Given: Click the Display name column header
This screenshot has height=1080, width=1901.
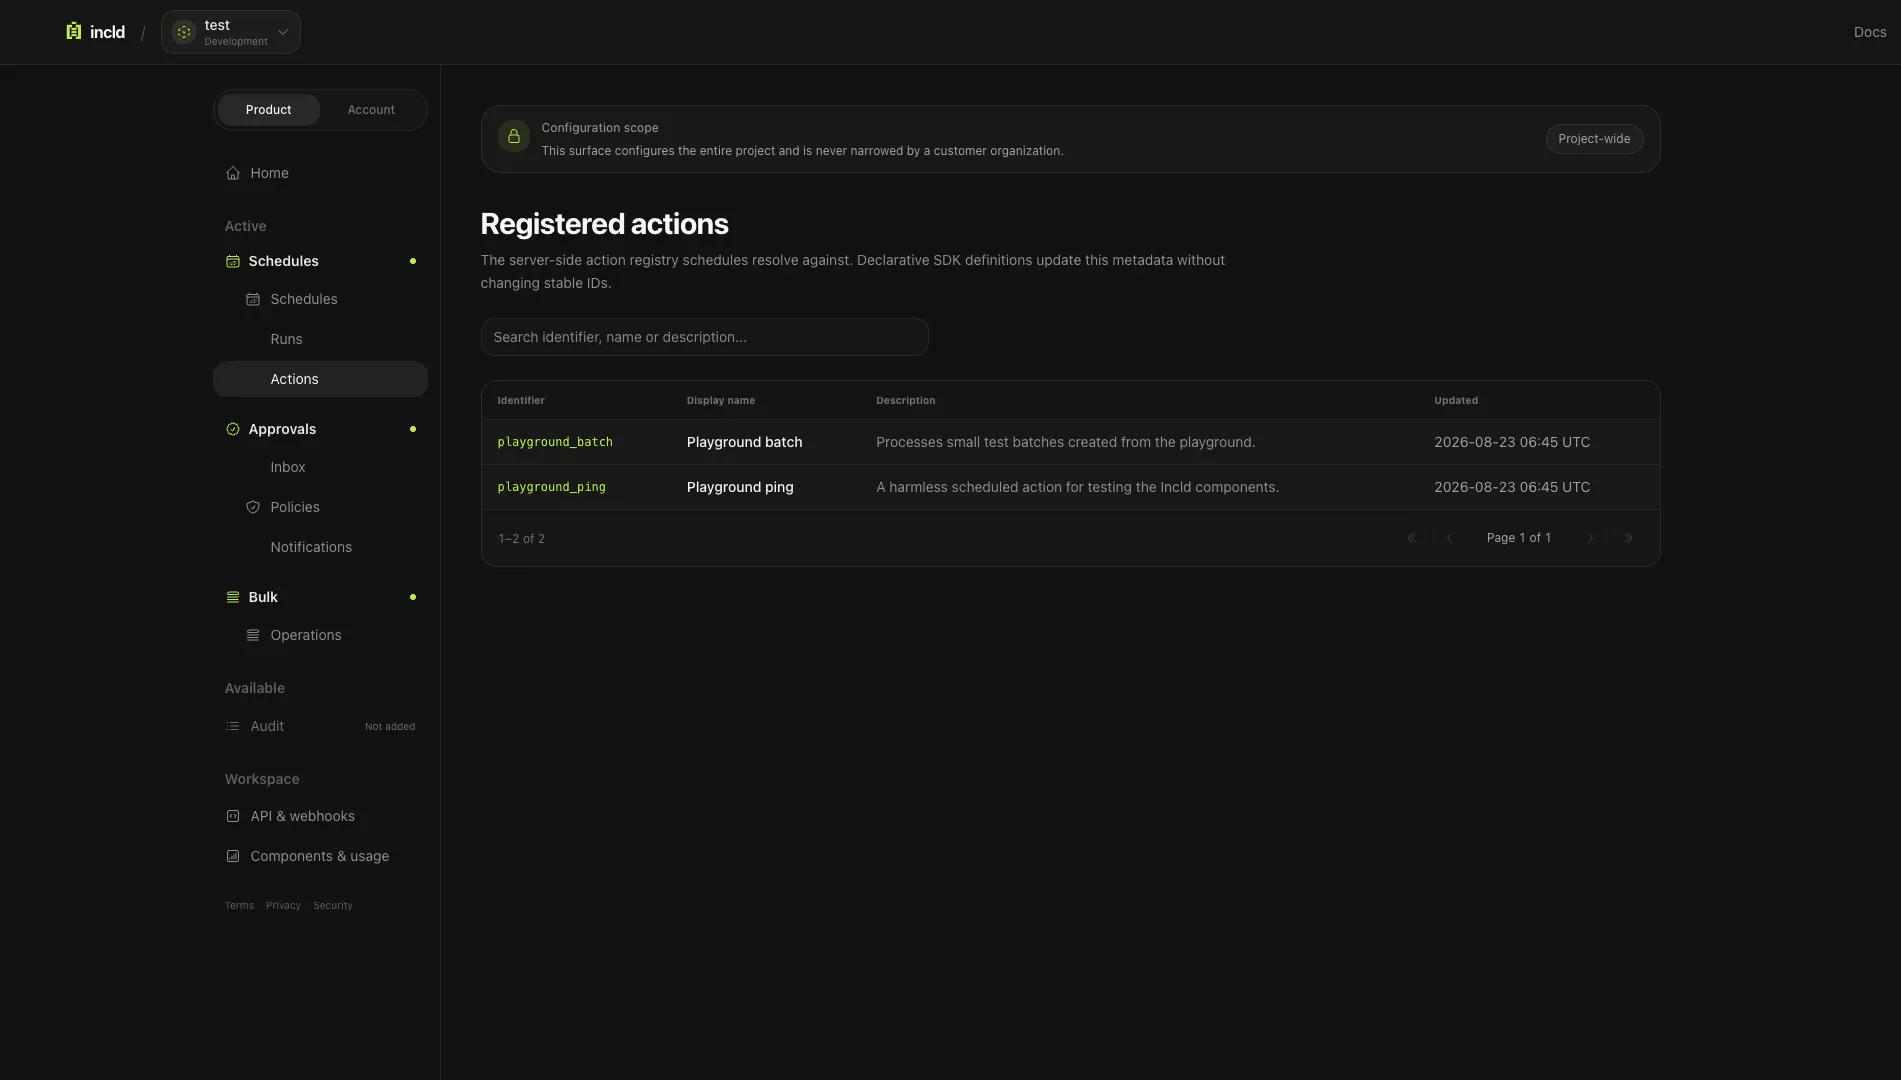Looking at the screenshot, I should [720, 401].
